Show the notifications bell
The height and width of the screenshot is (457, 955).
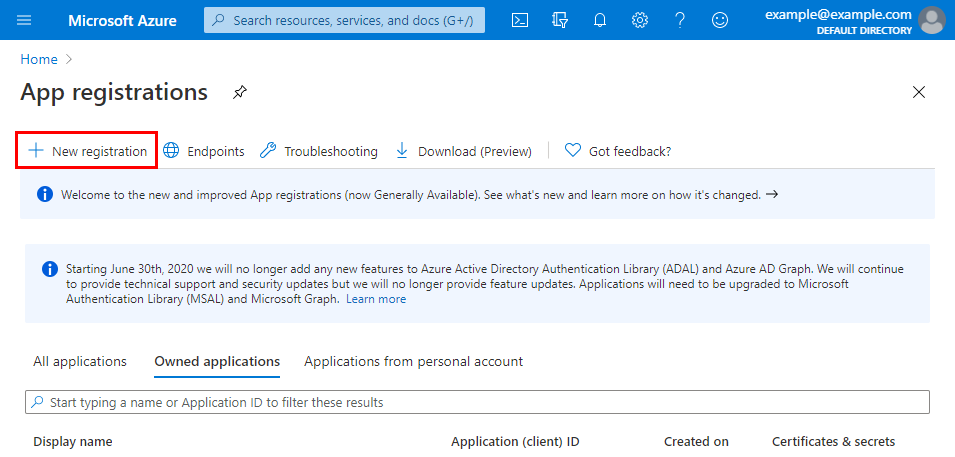click(600, 20)
